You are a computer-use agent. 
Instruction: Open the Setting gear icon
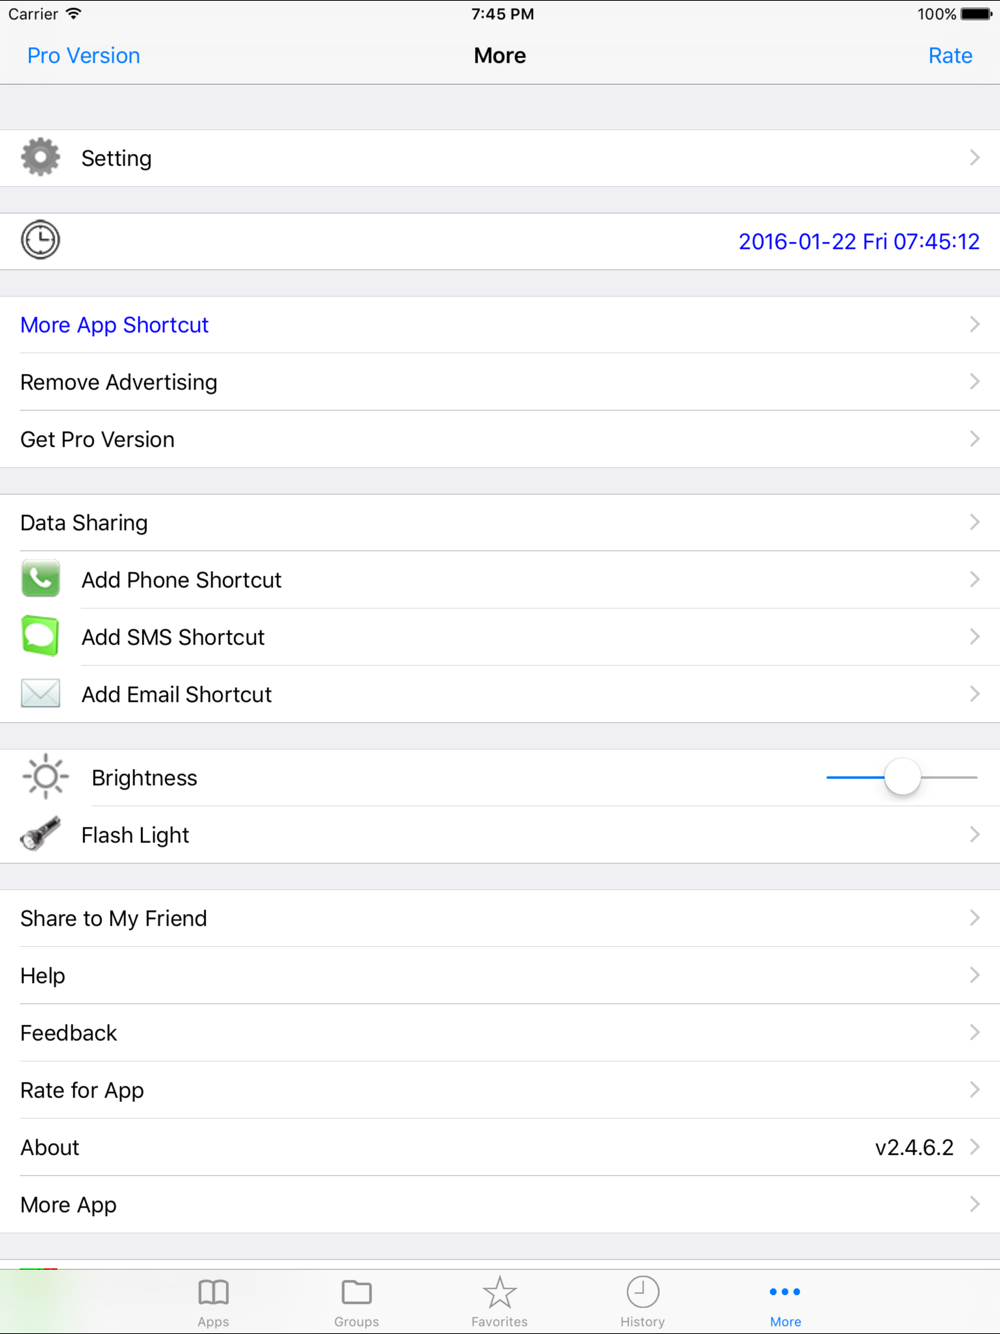pyautogui.click(x=40, y=158)
